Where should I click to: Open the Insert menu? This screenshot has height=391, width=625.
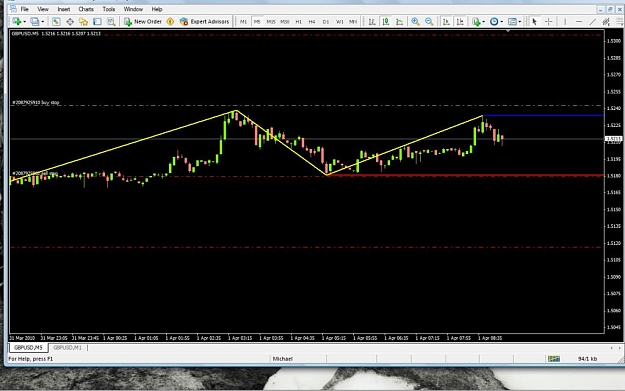(64, 9)
